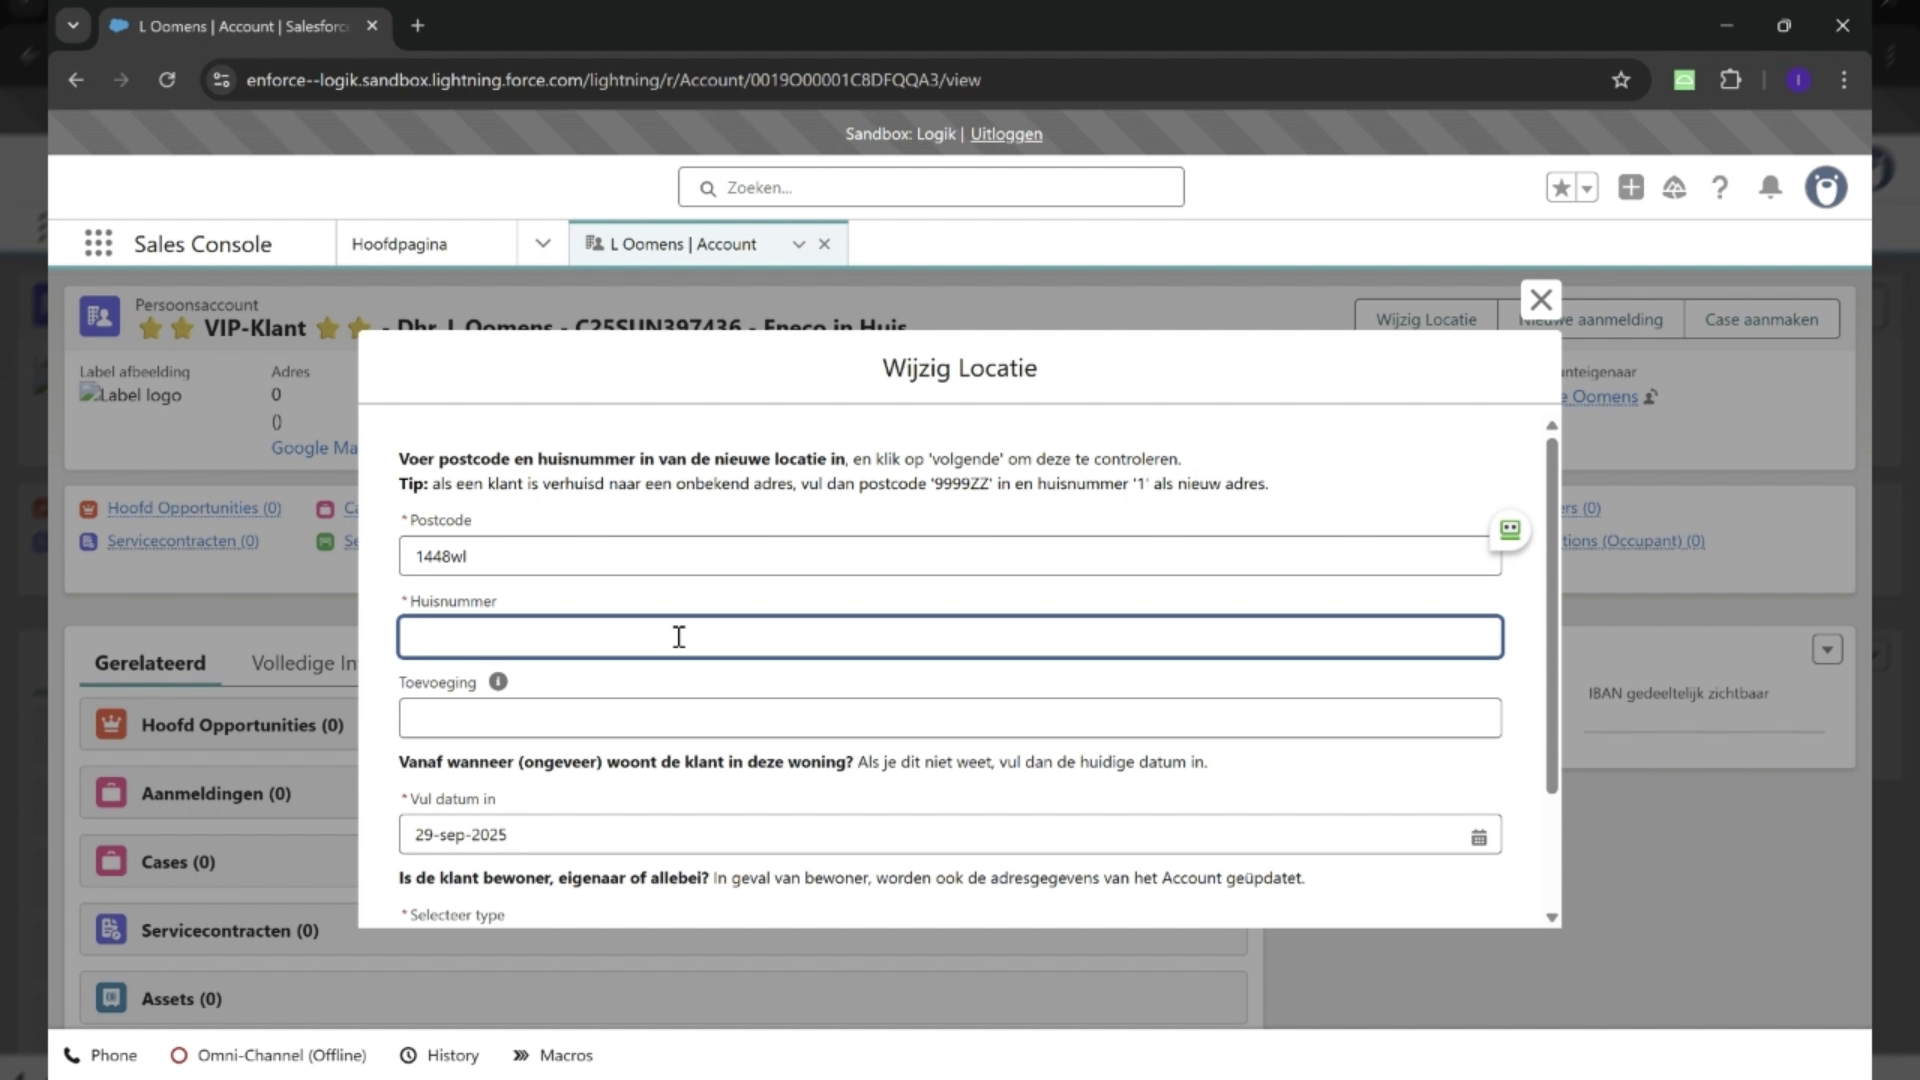Toggle the favorite star for this page
Image resolution: width=1920 pixels, height=1080 pixels.
click(1562, 187)
